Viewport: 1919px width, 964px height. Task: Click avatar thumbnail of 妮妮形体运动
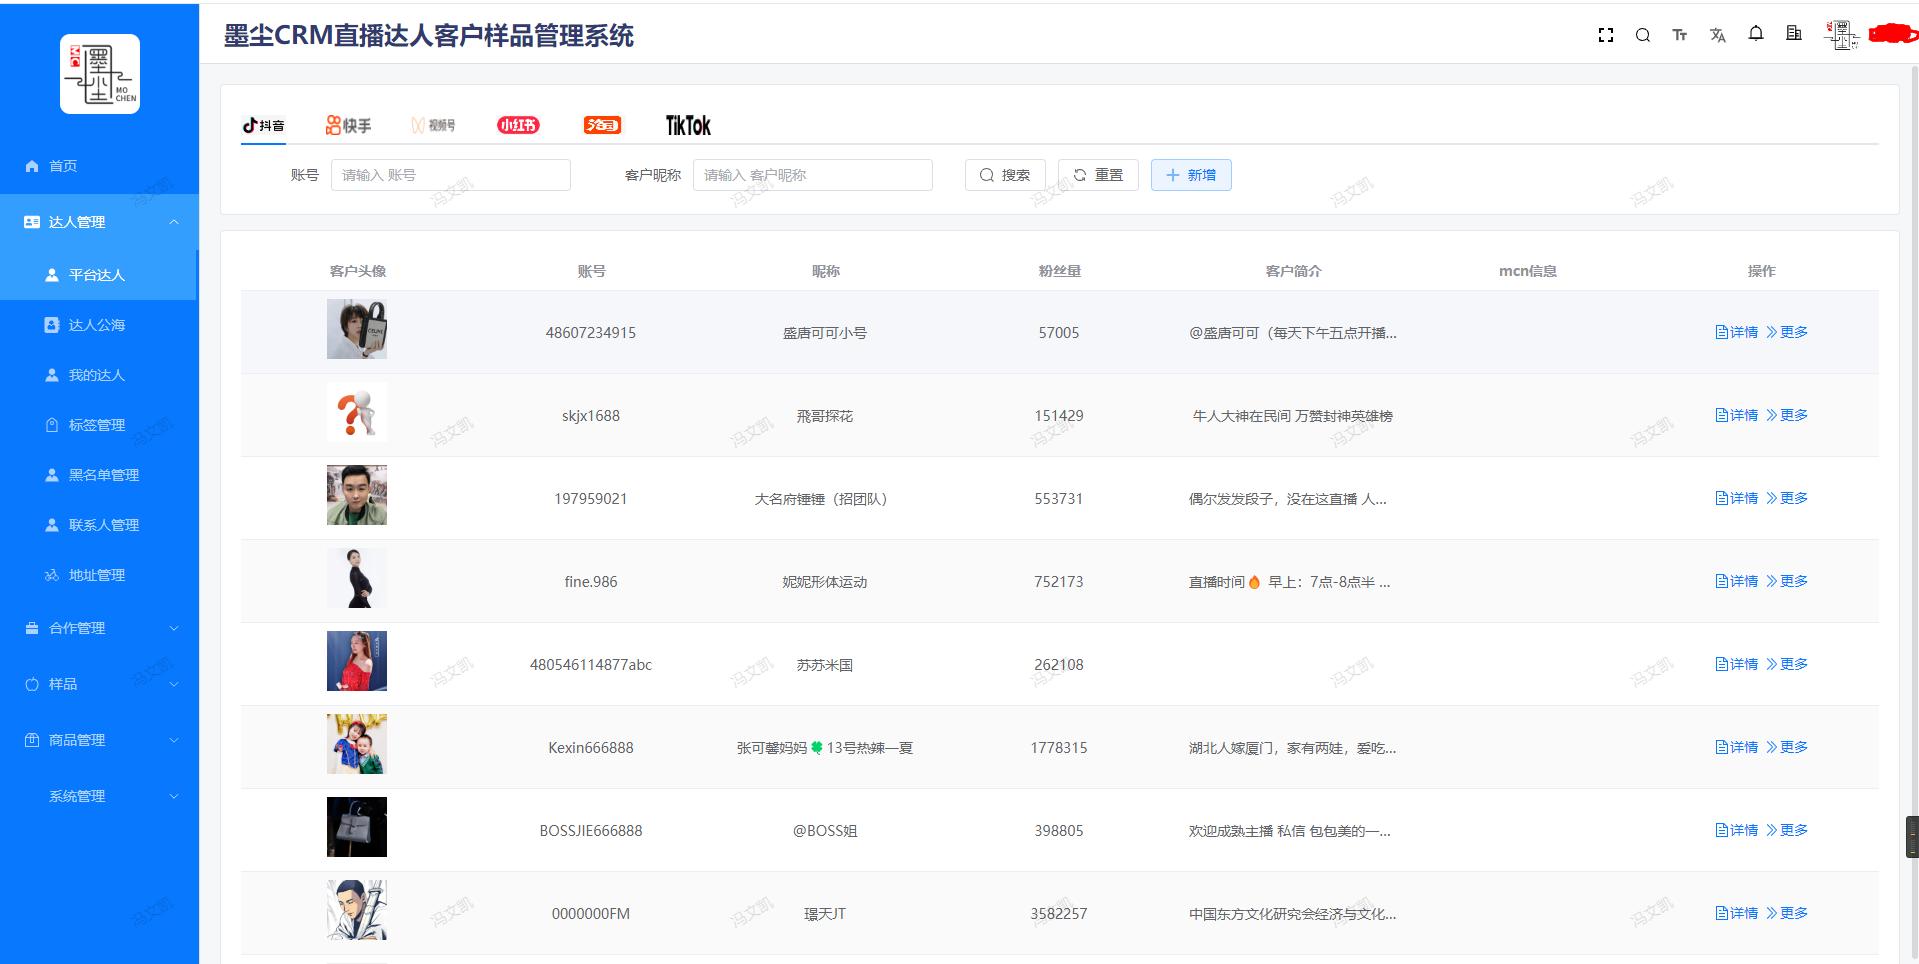pyautogui.click(x=357, y=578)
